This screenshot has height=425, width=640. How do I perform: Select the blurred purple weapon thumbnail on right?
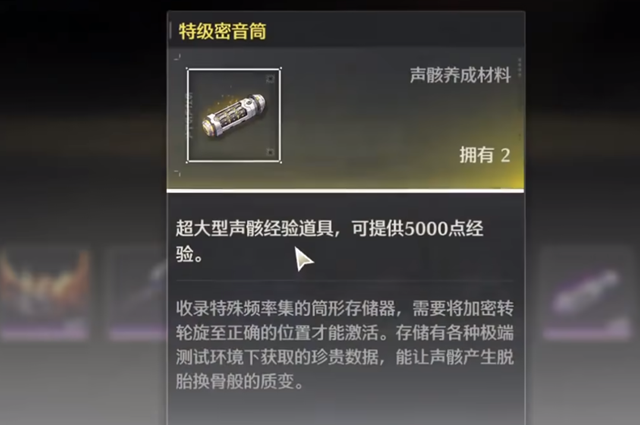point(587,292)
